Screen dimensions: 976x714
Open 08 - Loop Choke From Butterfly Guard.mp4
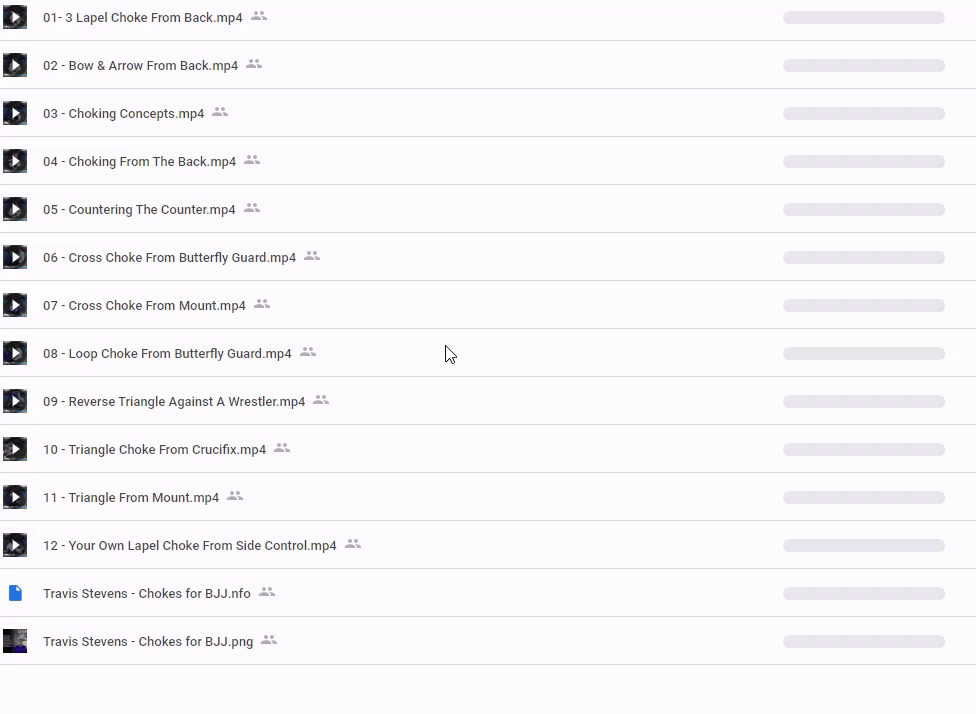pyautogui.click(x=167, y=353)
